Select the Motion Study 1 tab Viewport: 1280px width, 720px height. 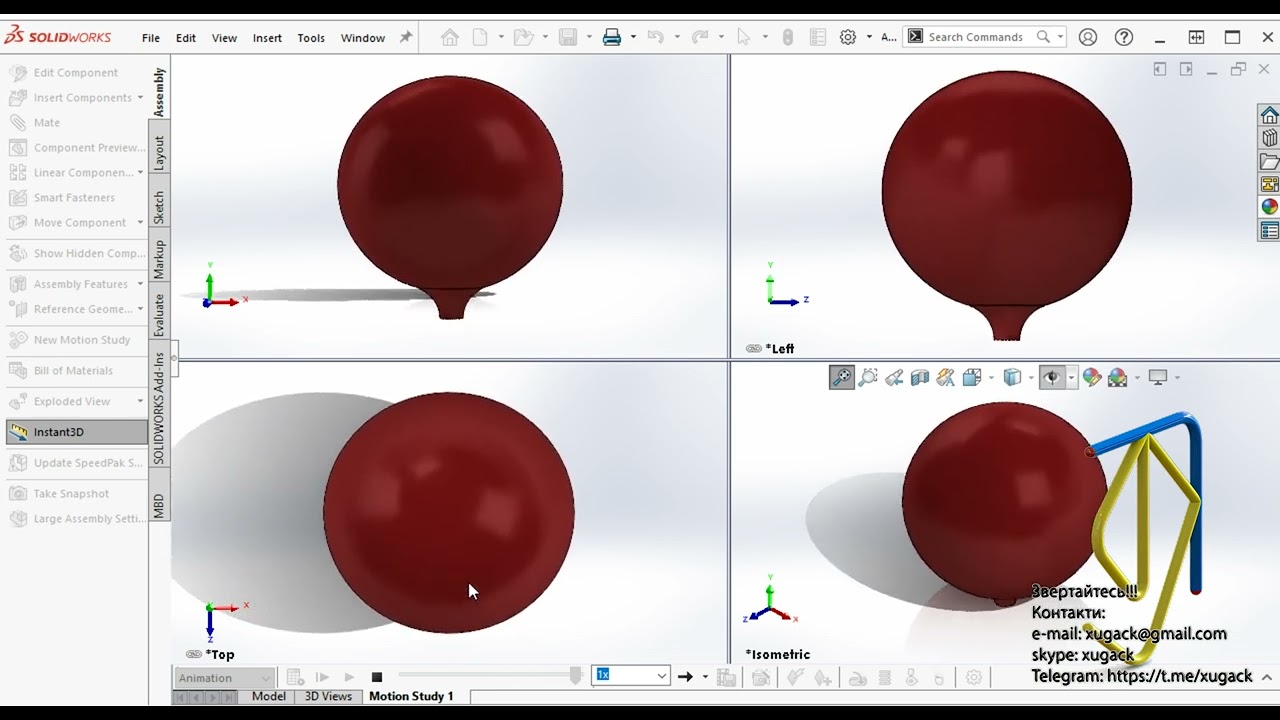411,696
